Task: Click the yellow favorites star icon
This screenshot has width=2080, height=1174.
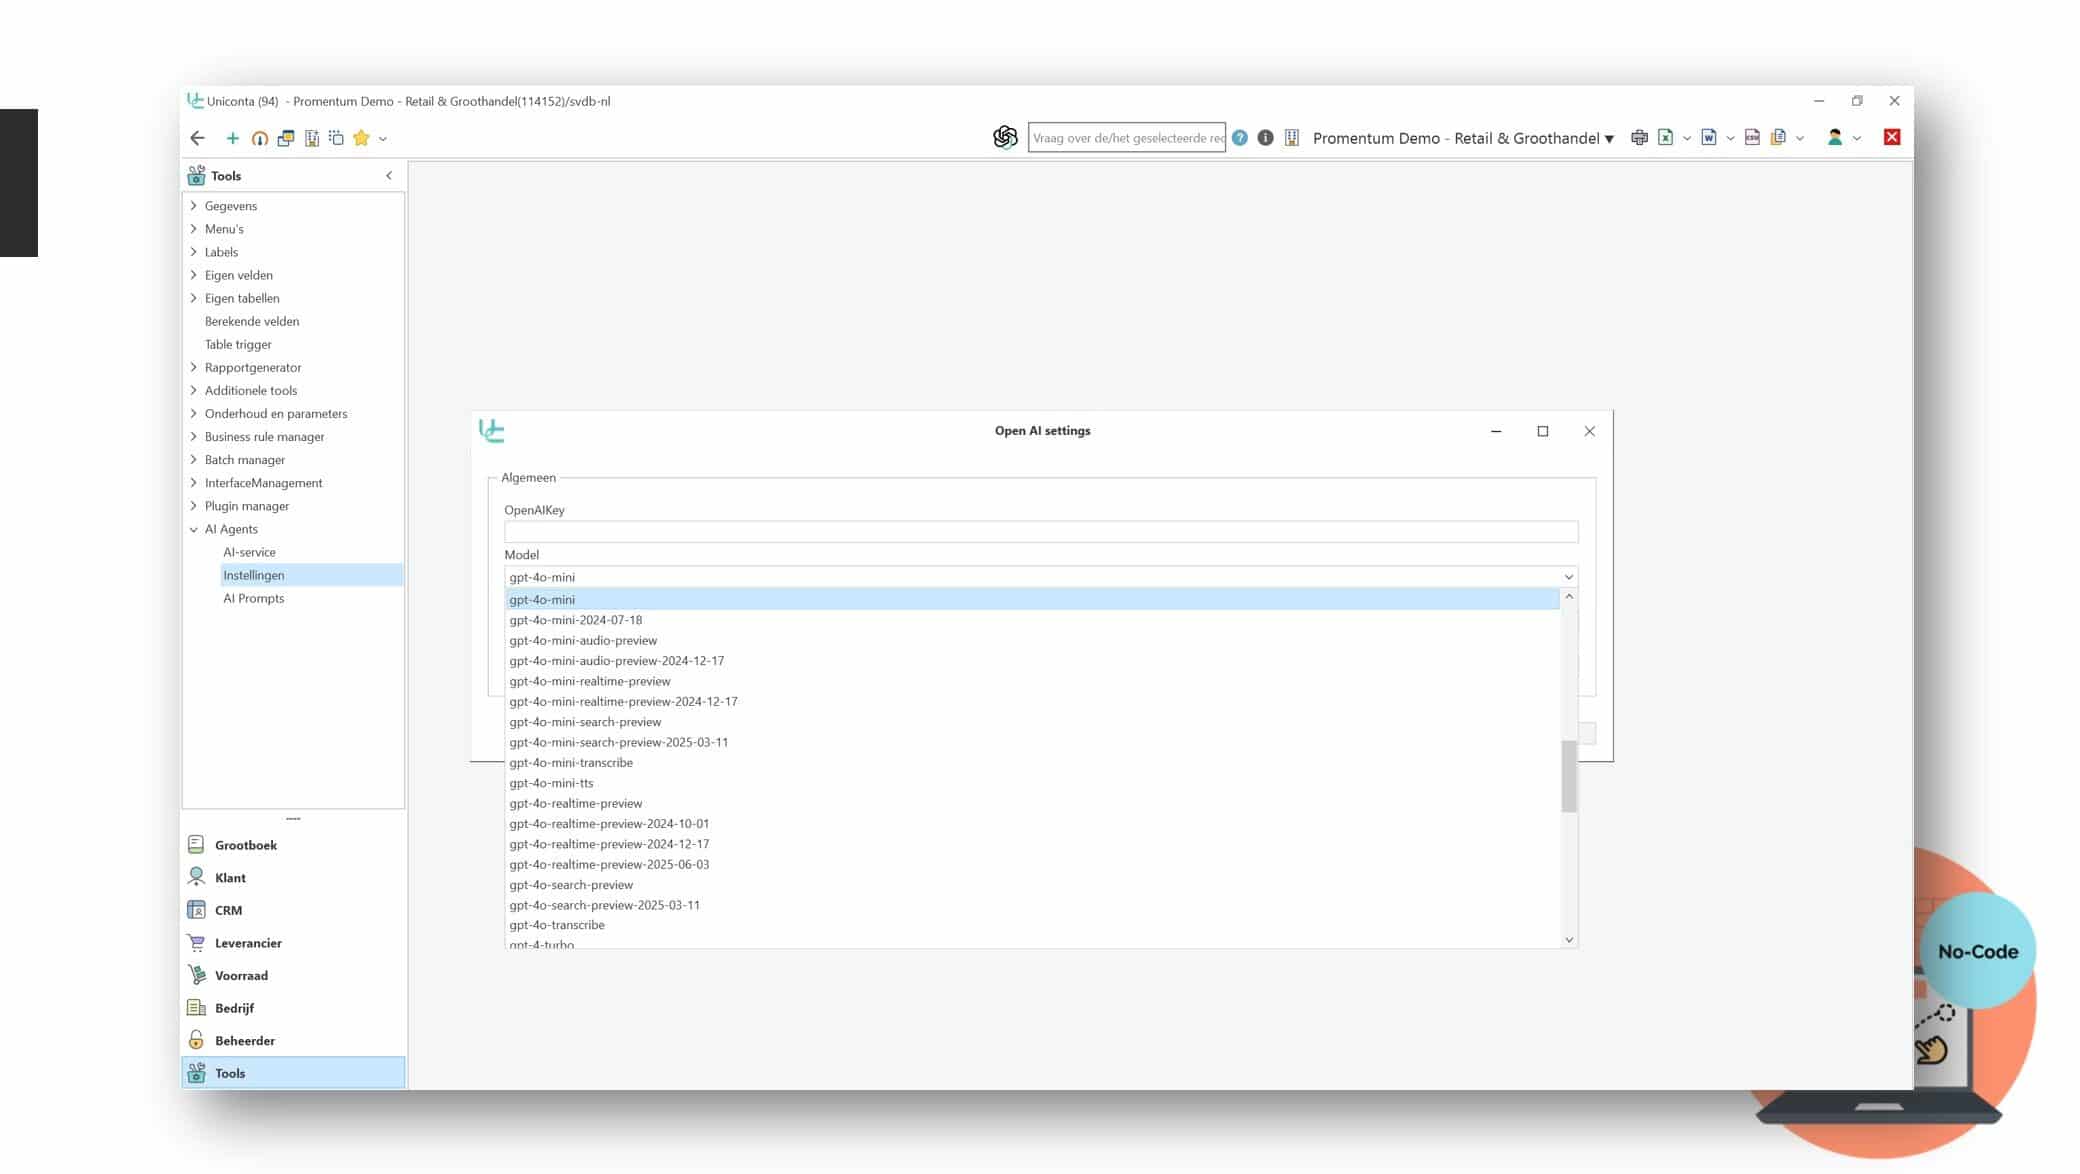Action: pos(361,138)
